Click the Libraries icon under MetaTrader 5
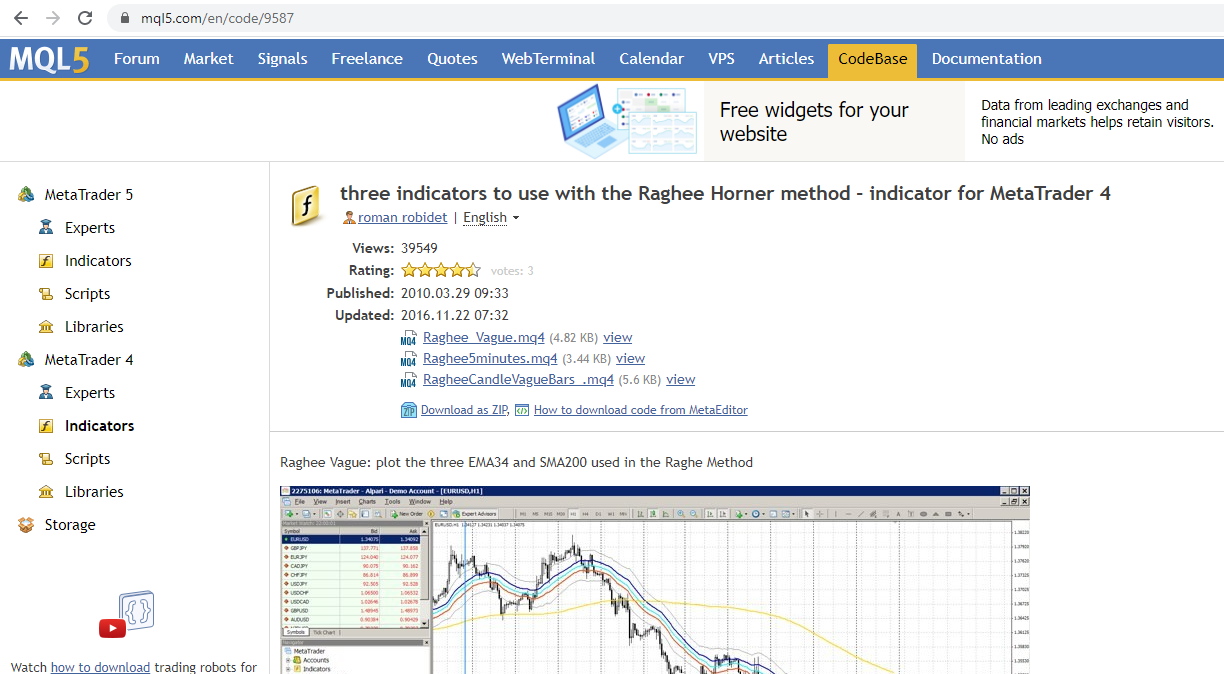Screen dimensions: 1224x674 point(46,326)
